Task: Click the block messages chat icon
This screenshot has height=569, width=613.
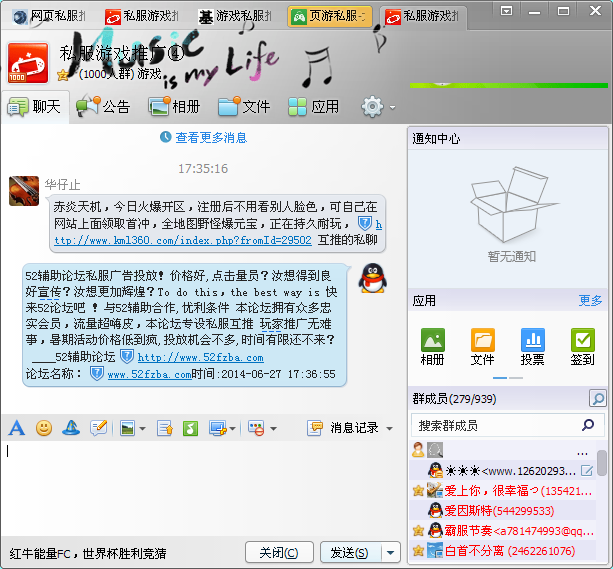Action: 256,428
